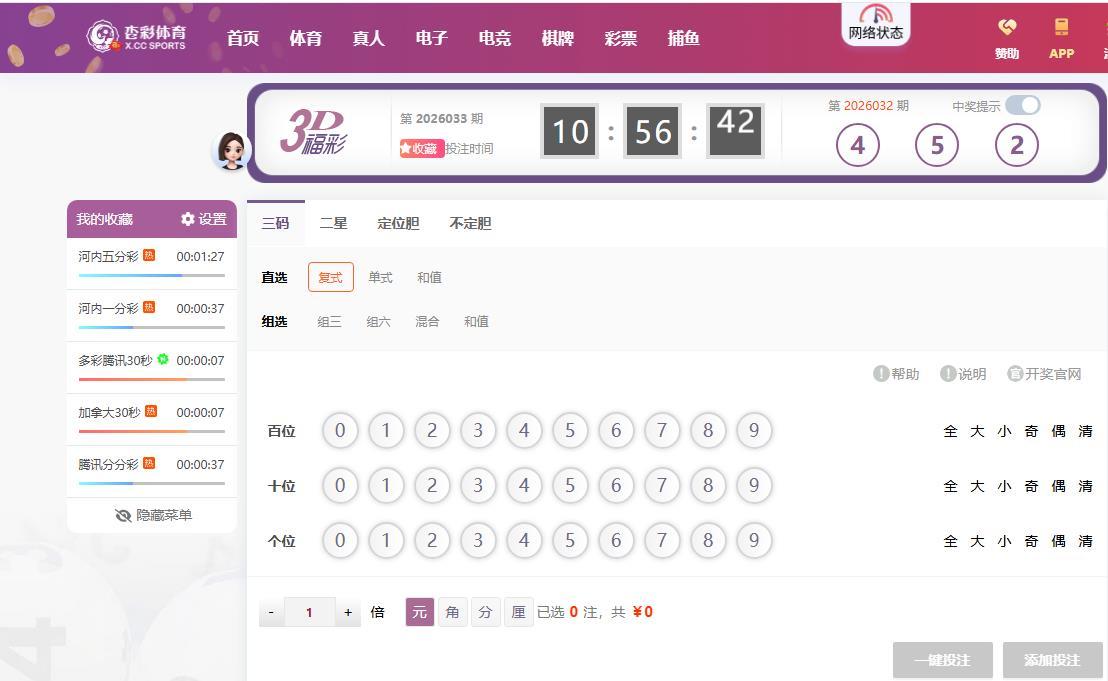Open the network status indicator
The image size is (1108, 681).
pyautogui.click(x=876, y=24)
